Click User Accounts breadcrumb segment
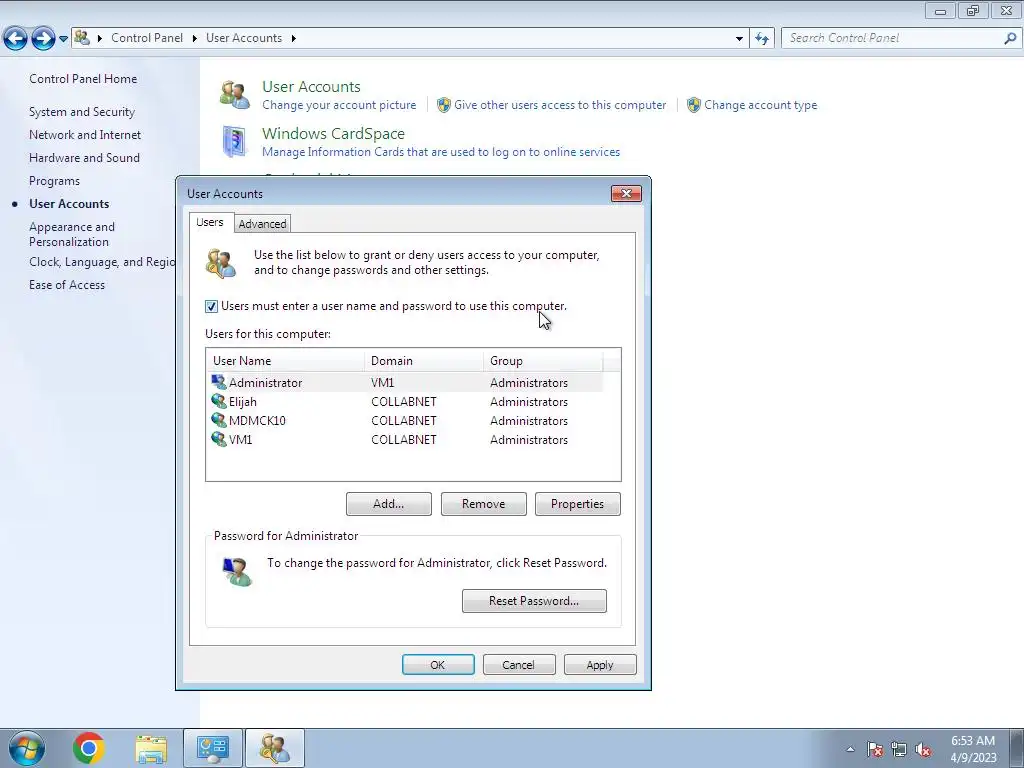1024x768 pixels. click(244, 38)
